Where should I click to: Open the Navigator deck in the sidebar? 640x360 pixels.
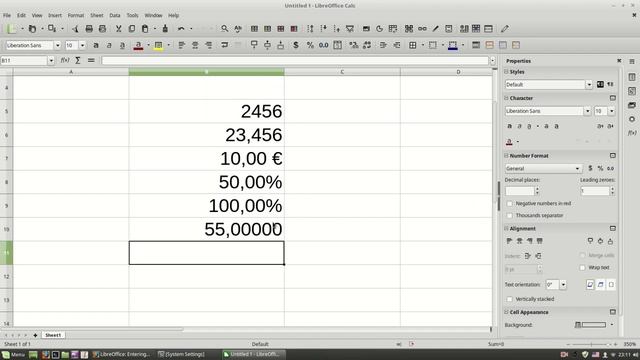[632, 119]
